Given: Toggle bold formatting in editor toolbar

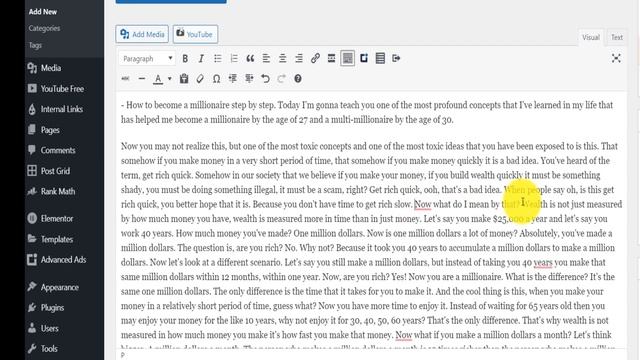Looking at the screenshot, I should click(x=185, y=58).
